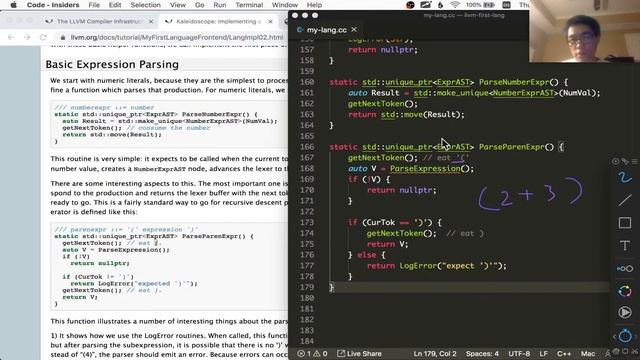Open the Selection menu

click(x=145, y=5)
